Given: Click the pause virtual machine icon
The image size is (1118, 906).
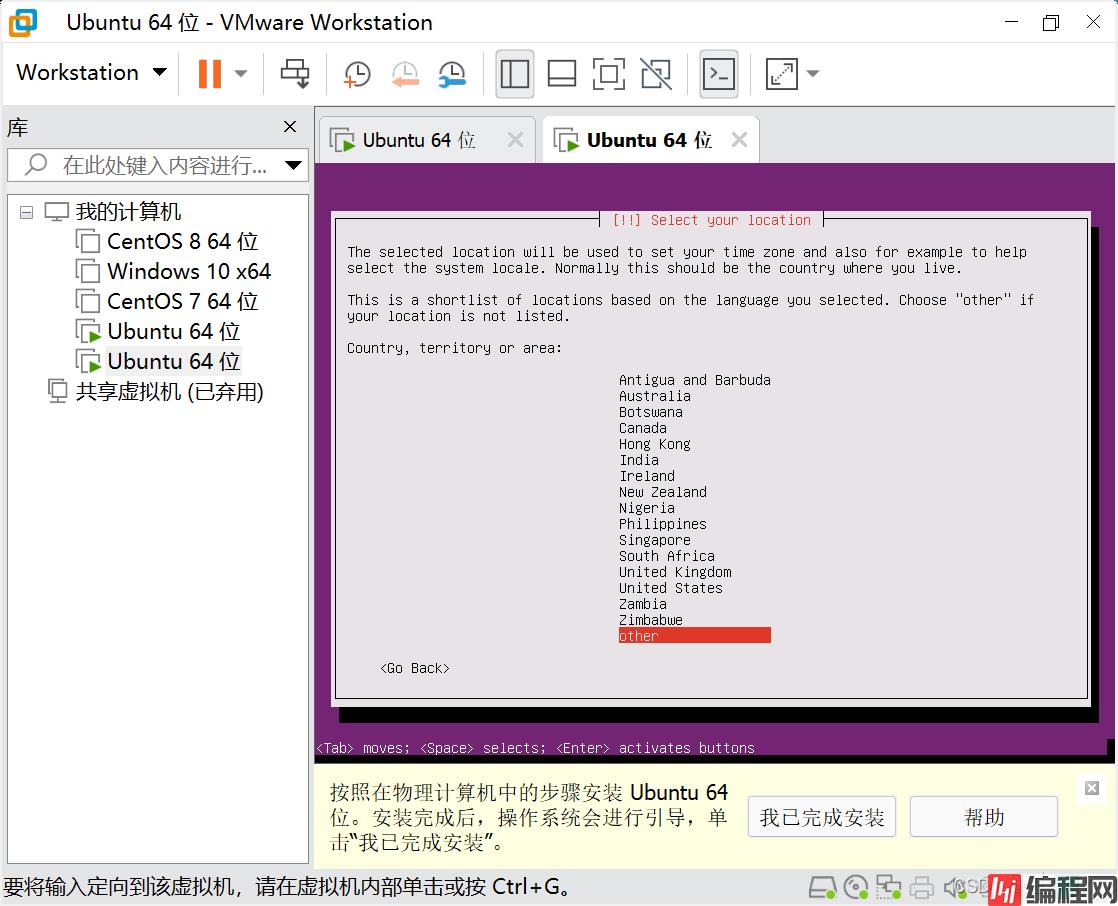Looking at the screenshot, I should [209, 73].
